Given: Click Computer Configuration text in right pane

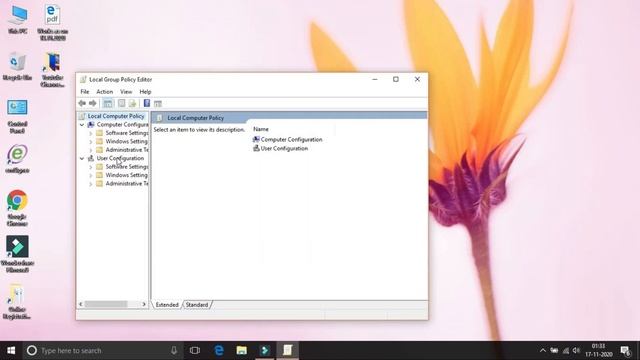Looking at the screenshot, I should 291,140.
